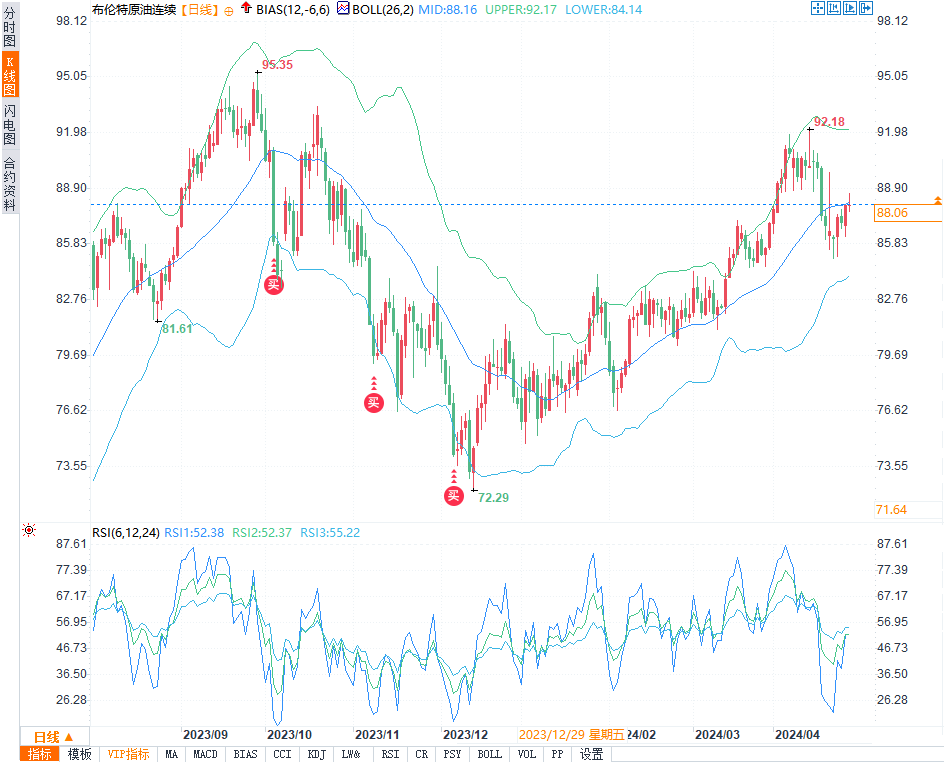Open the 合约资料 side tab
Screen dimensions: 944x762
click(x=10, y=183)
